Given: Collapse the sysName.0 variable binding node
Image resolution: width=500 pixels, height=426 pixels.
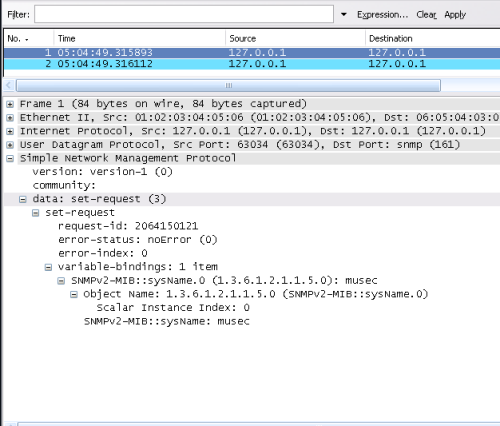Looking at the screenshot, I should 61,281.
